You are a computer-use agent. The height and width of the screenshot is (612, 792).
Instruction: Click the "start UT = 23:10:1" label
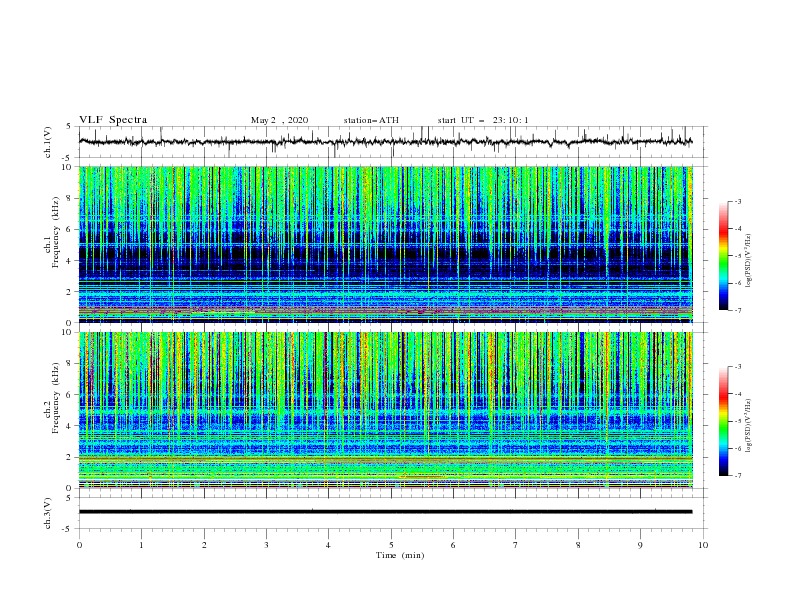pyautogui.click(x=483, y=120)
